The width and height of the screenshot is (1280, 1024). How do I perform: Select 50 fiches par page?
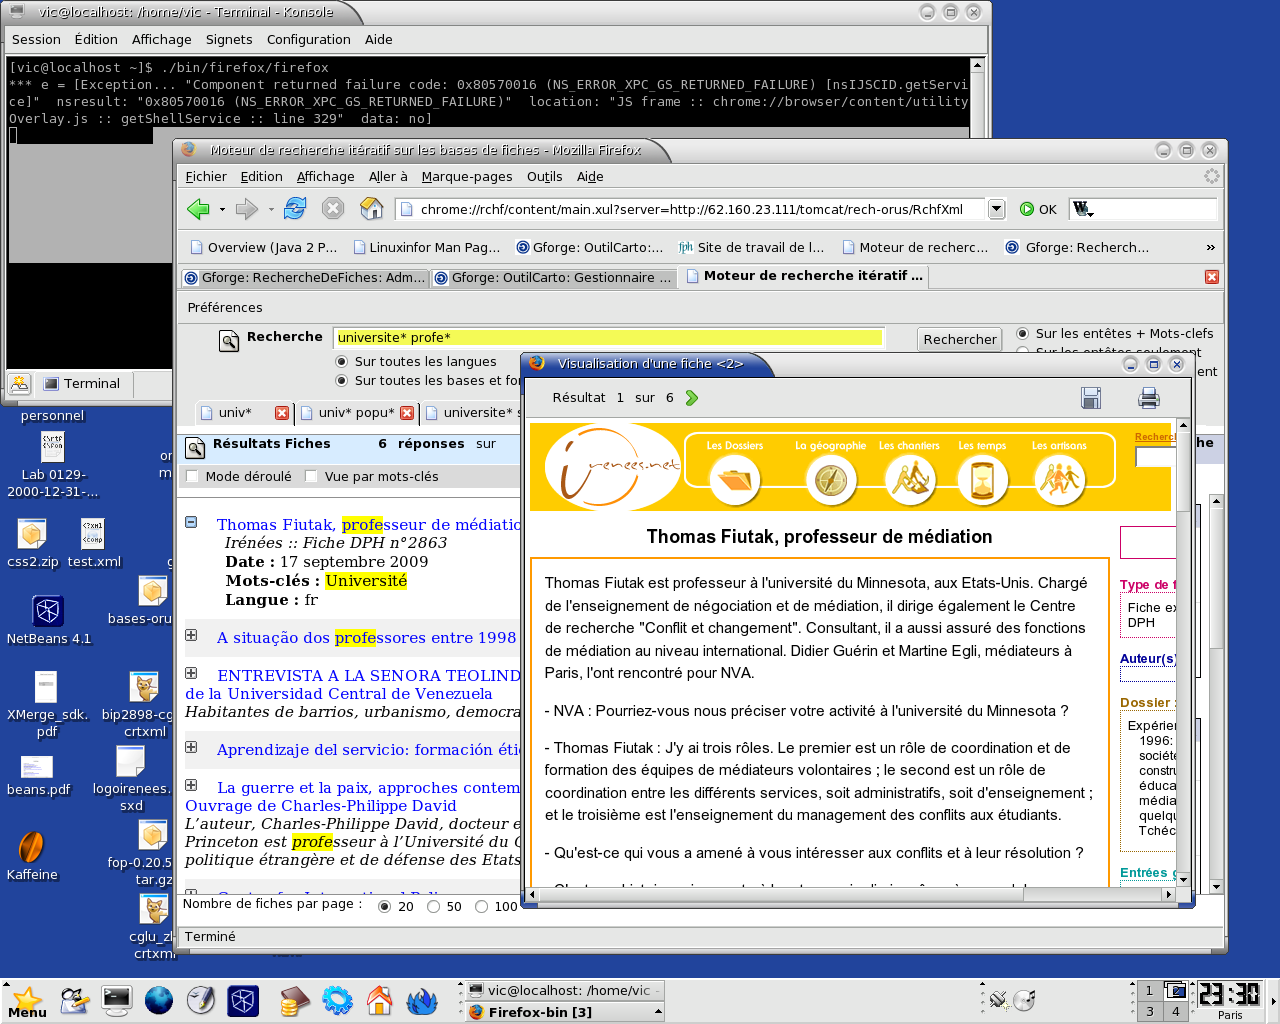pyautogui.click(x=433, y=907)
